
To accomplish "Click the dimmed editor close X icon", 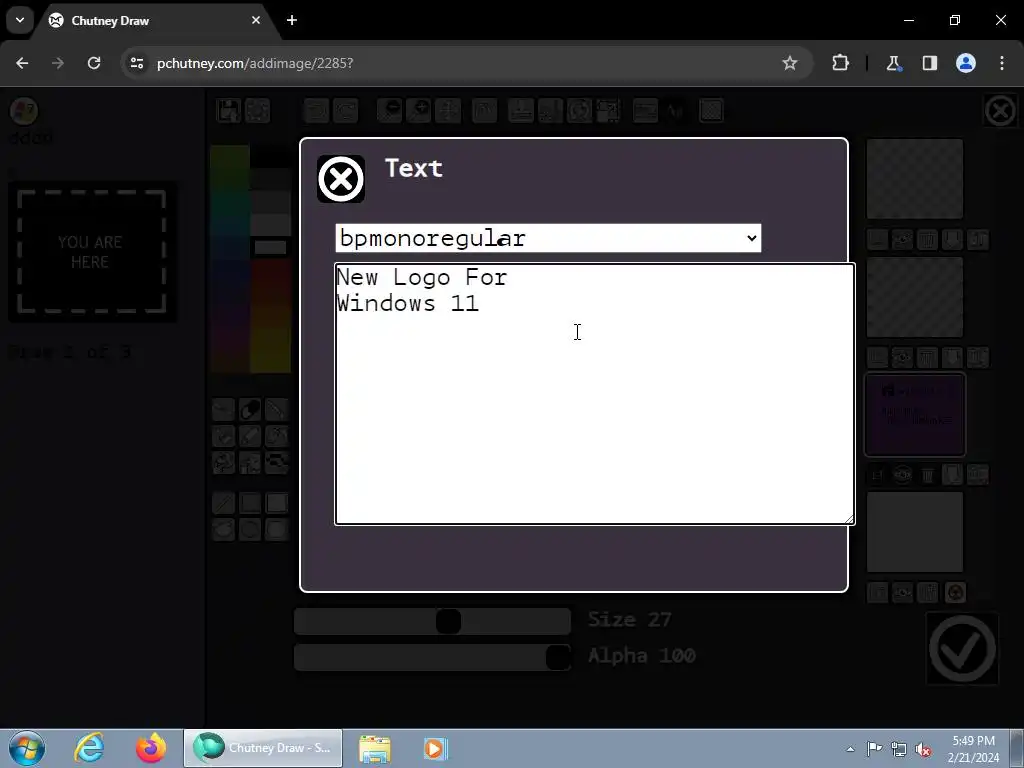I will click(x=1000, y=110).
